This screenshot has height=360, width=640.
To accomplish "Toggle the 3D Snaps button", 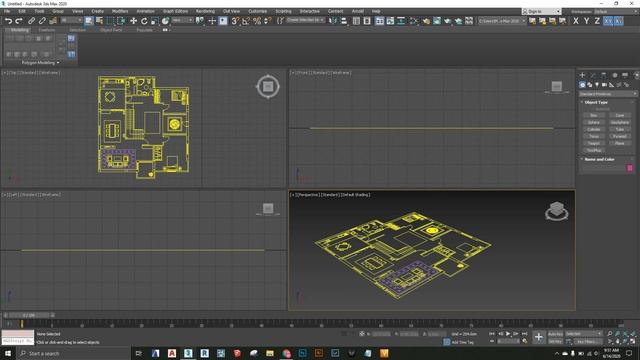I will pos(235,21).
